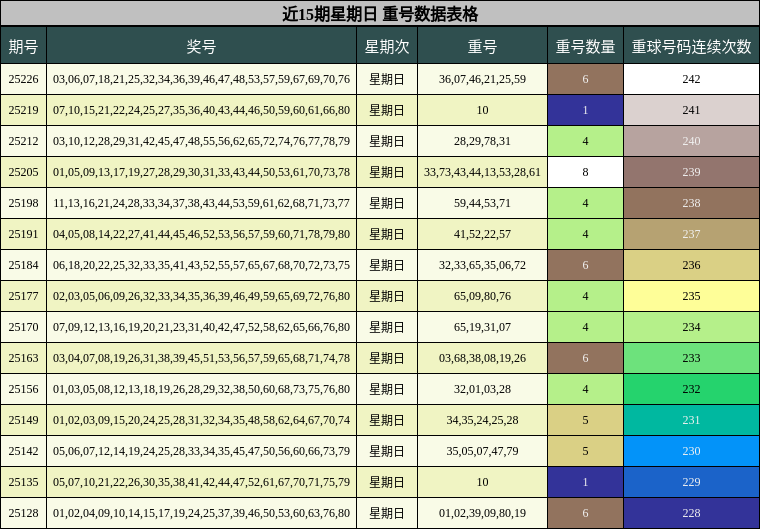Click the light green cell showing 234
The height and width of the screenshot is (529, 760).
click(x=692, y=327)
